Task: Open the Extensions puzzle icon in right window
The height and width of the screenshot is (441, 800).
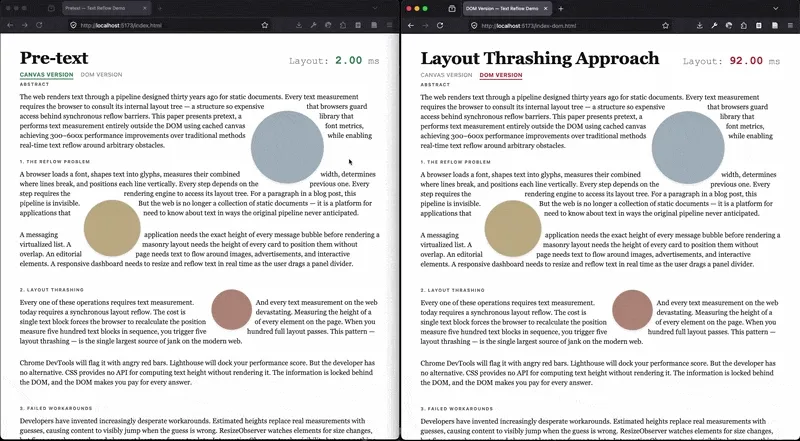Action: pos(744,26)
